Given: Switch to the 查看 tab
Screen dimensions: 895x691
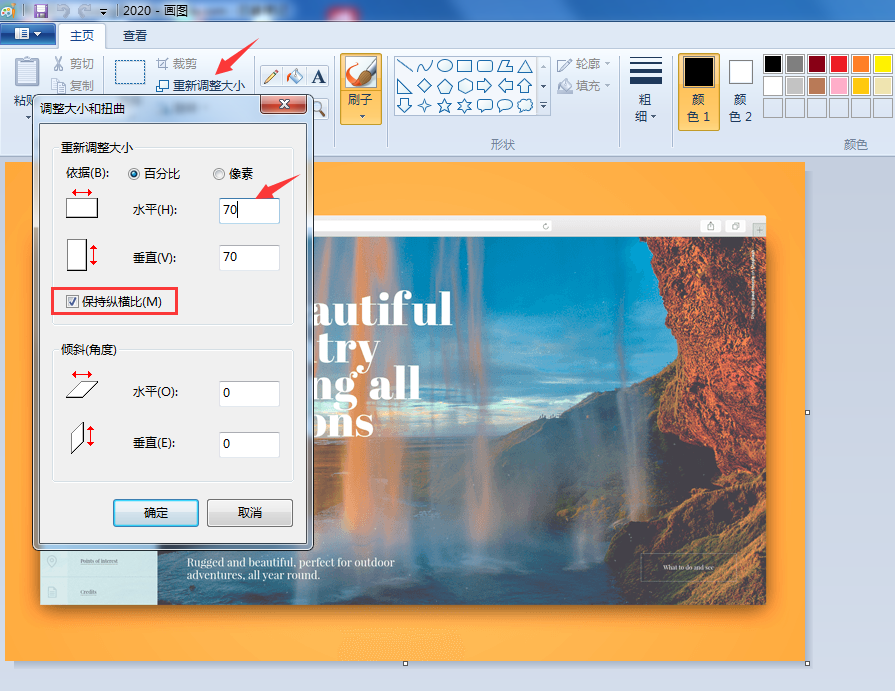Looking at the screenshot, I should pos(135,35).
